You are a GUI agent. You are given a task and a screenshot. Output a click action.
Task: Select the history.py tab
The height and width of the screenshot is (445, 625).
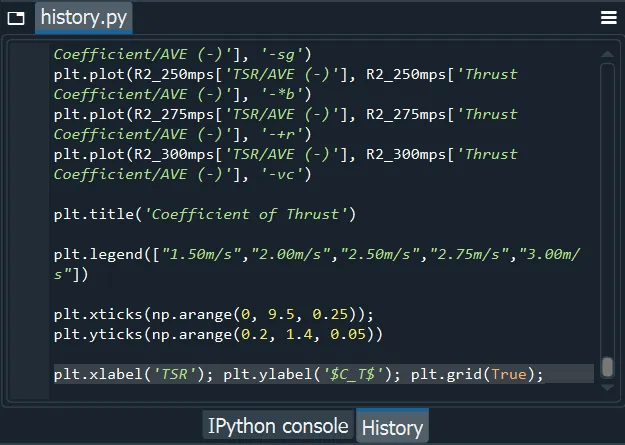pyautogui.click(x=84, y=18)
